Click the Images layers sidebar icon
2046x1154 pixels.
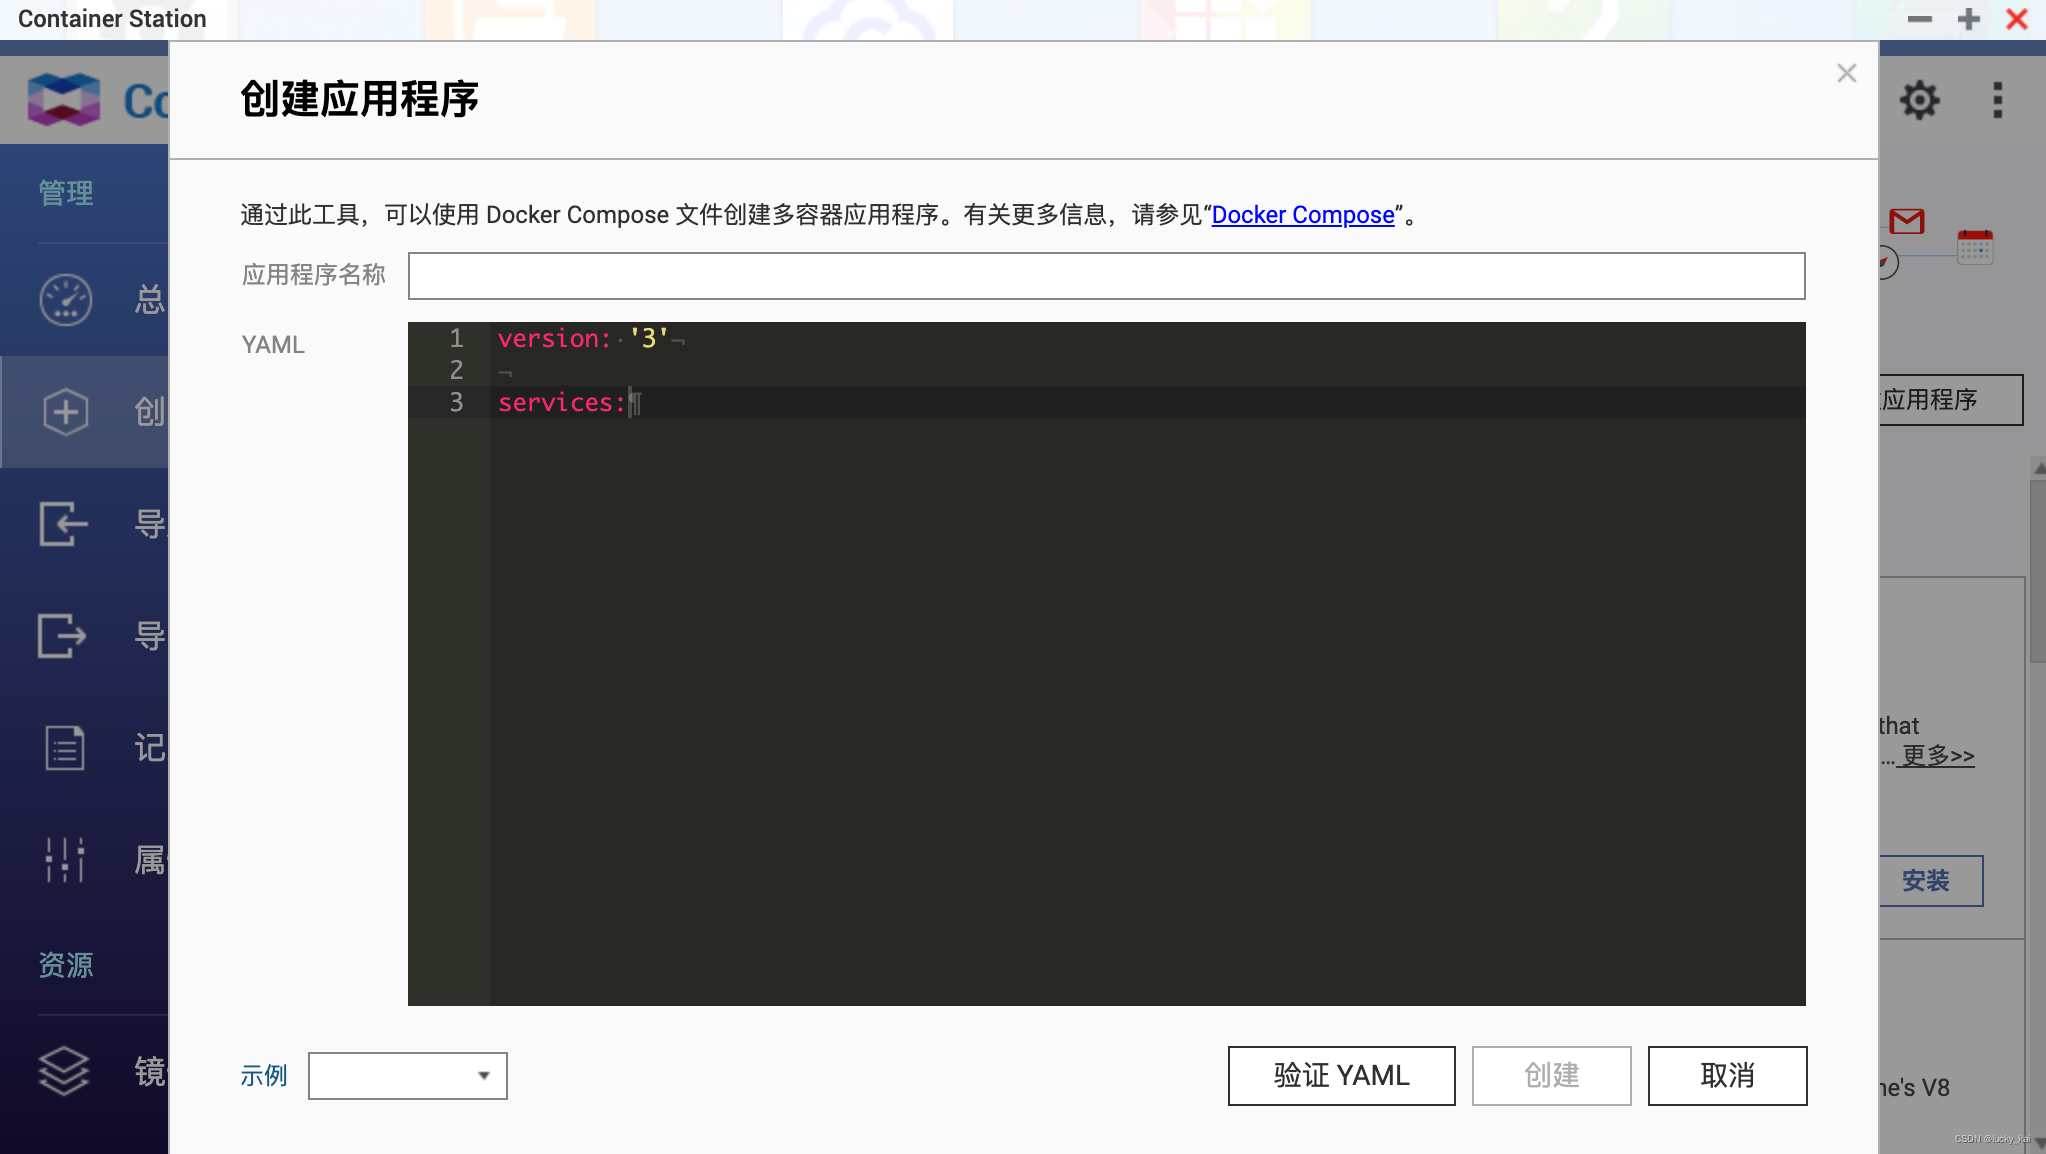(x=64, y=1071)
